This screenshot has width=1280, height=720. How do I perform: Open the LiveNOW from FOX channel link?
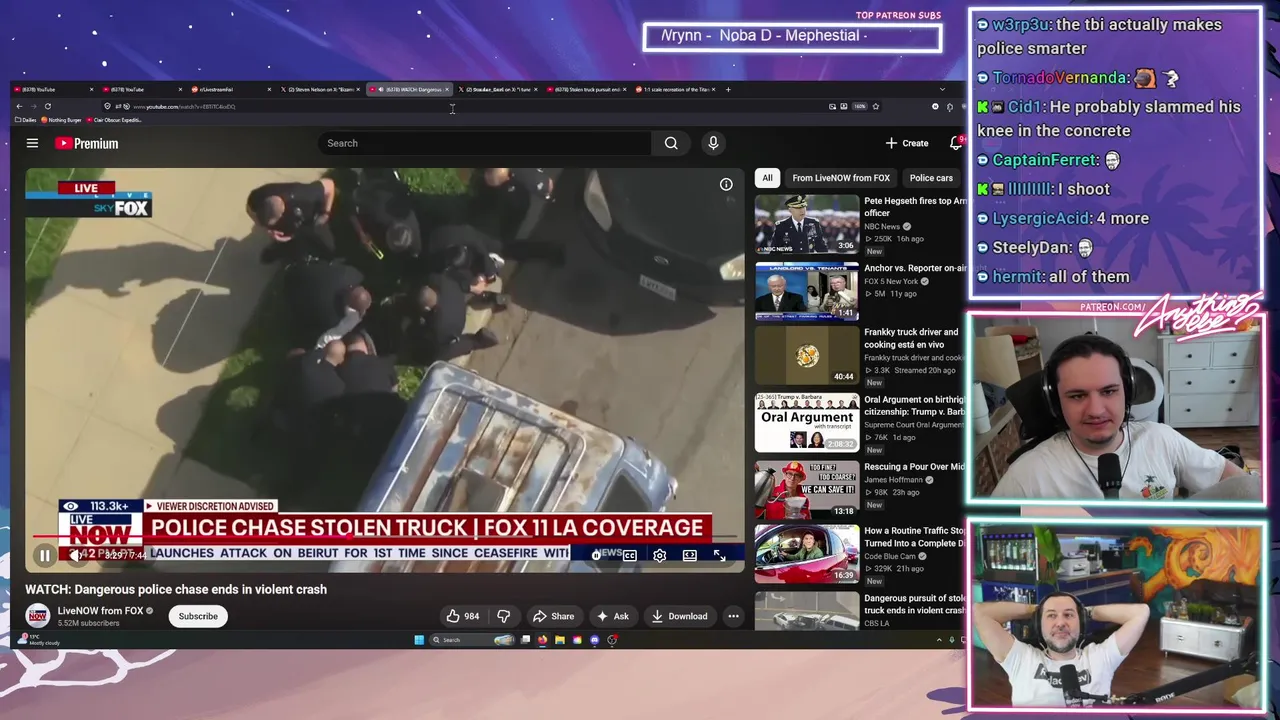[100, 610]
